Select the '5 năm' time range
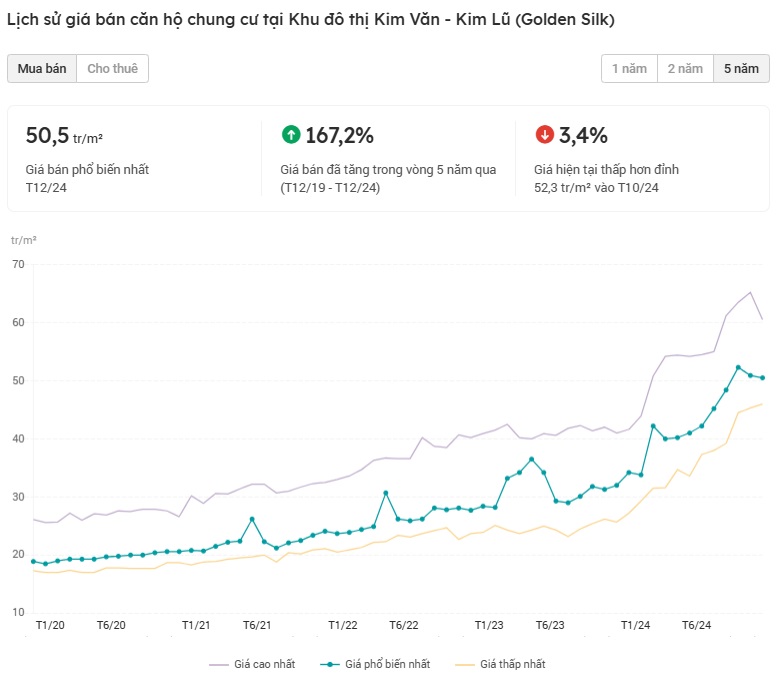The height and width of the screenshot is (681, 781). 741,68
